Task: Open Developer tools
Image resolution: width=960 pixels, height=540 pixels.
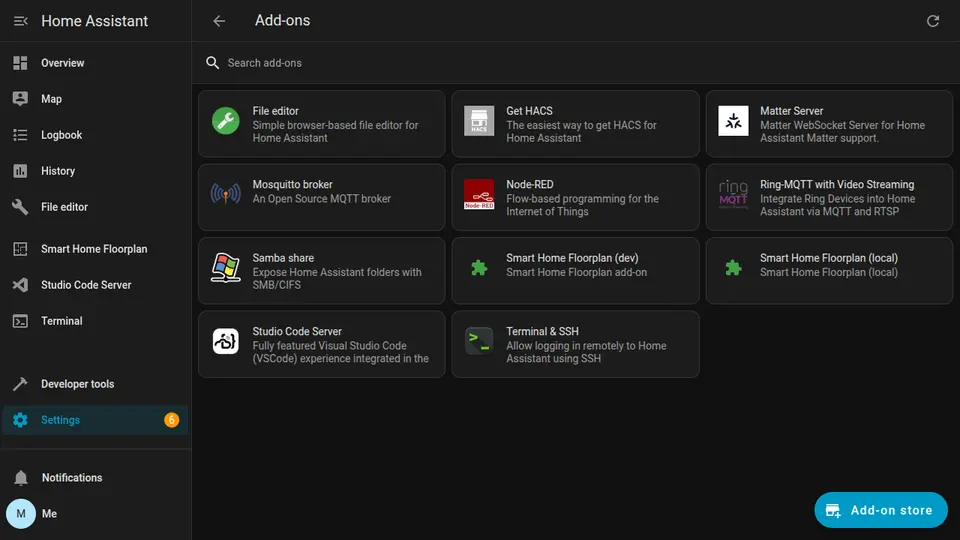Action: 96,384
